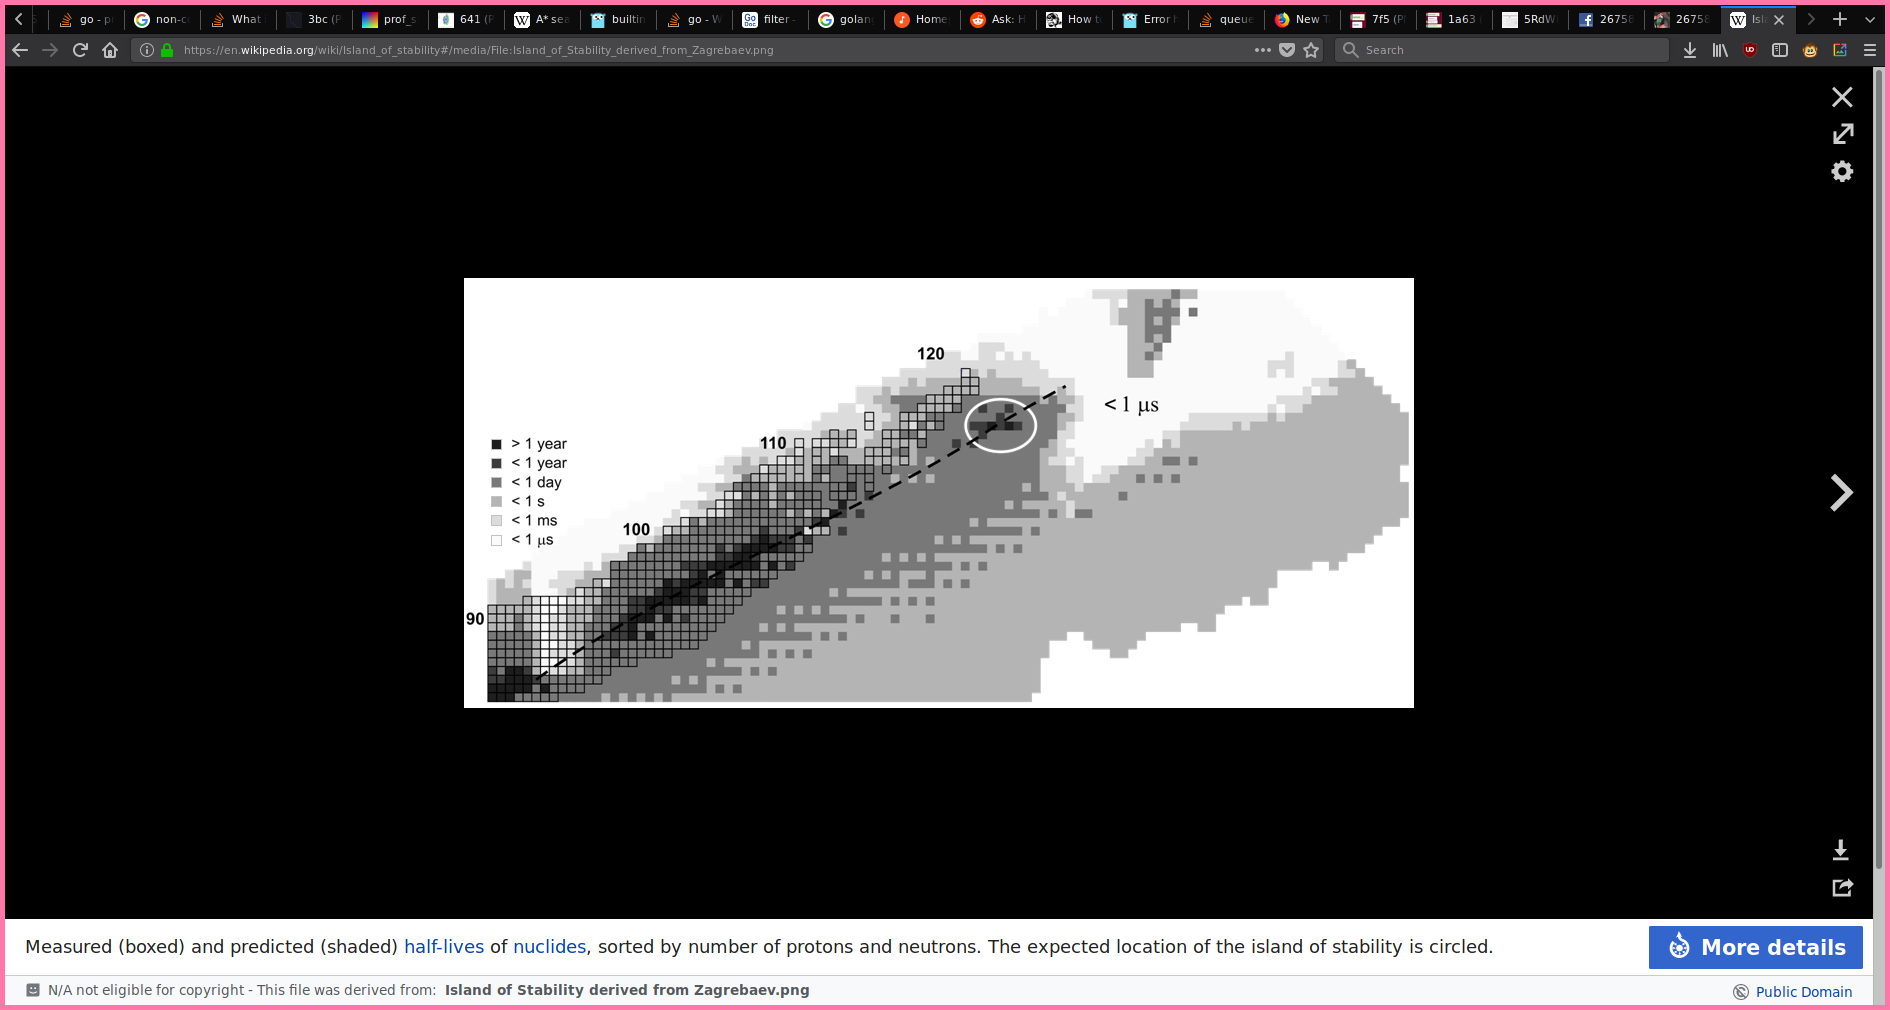Save page to Pocket

(1287, 50)
